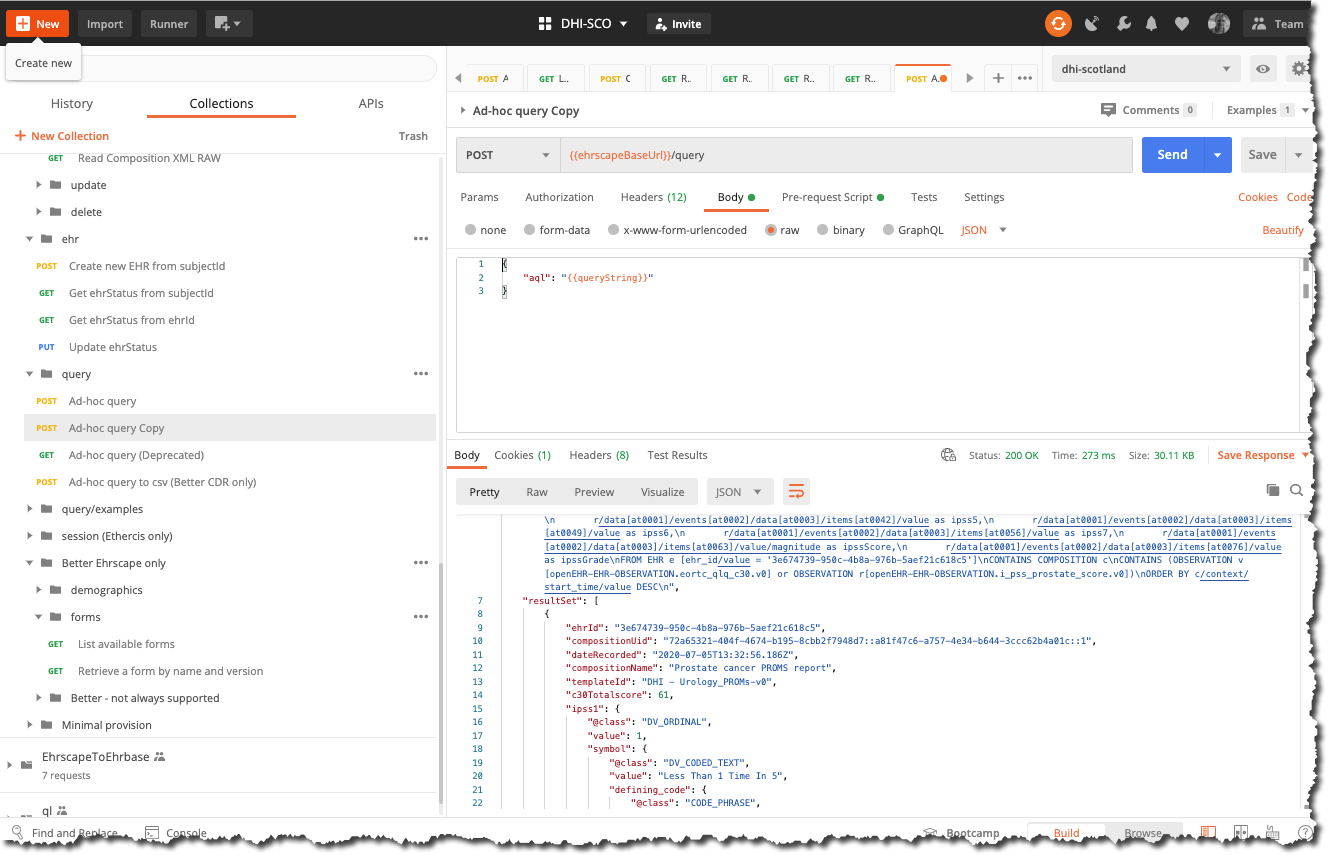Screen dimensions: 1328x855
Task: Open the user avatar menu
Action: [1219, 24]
